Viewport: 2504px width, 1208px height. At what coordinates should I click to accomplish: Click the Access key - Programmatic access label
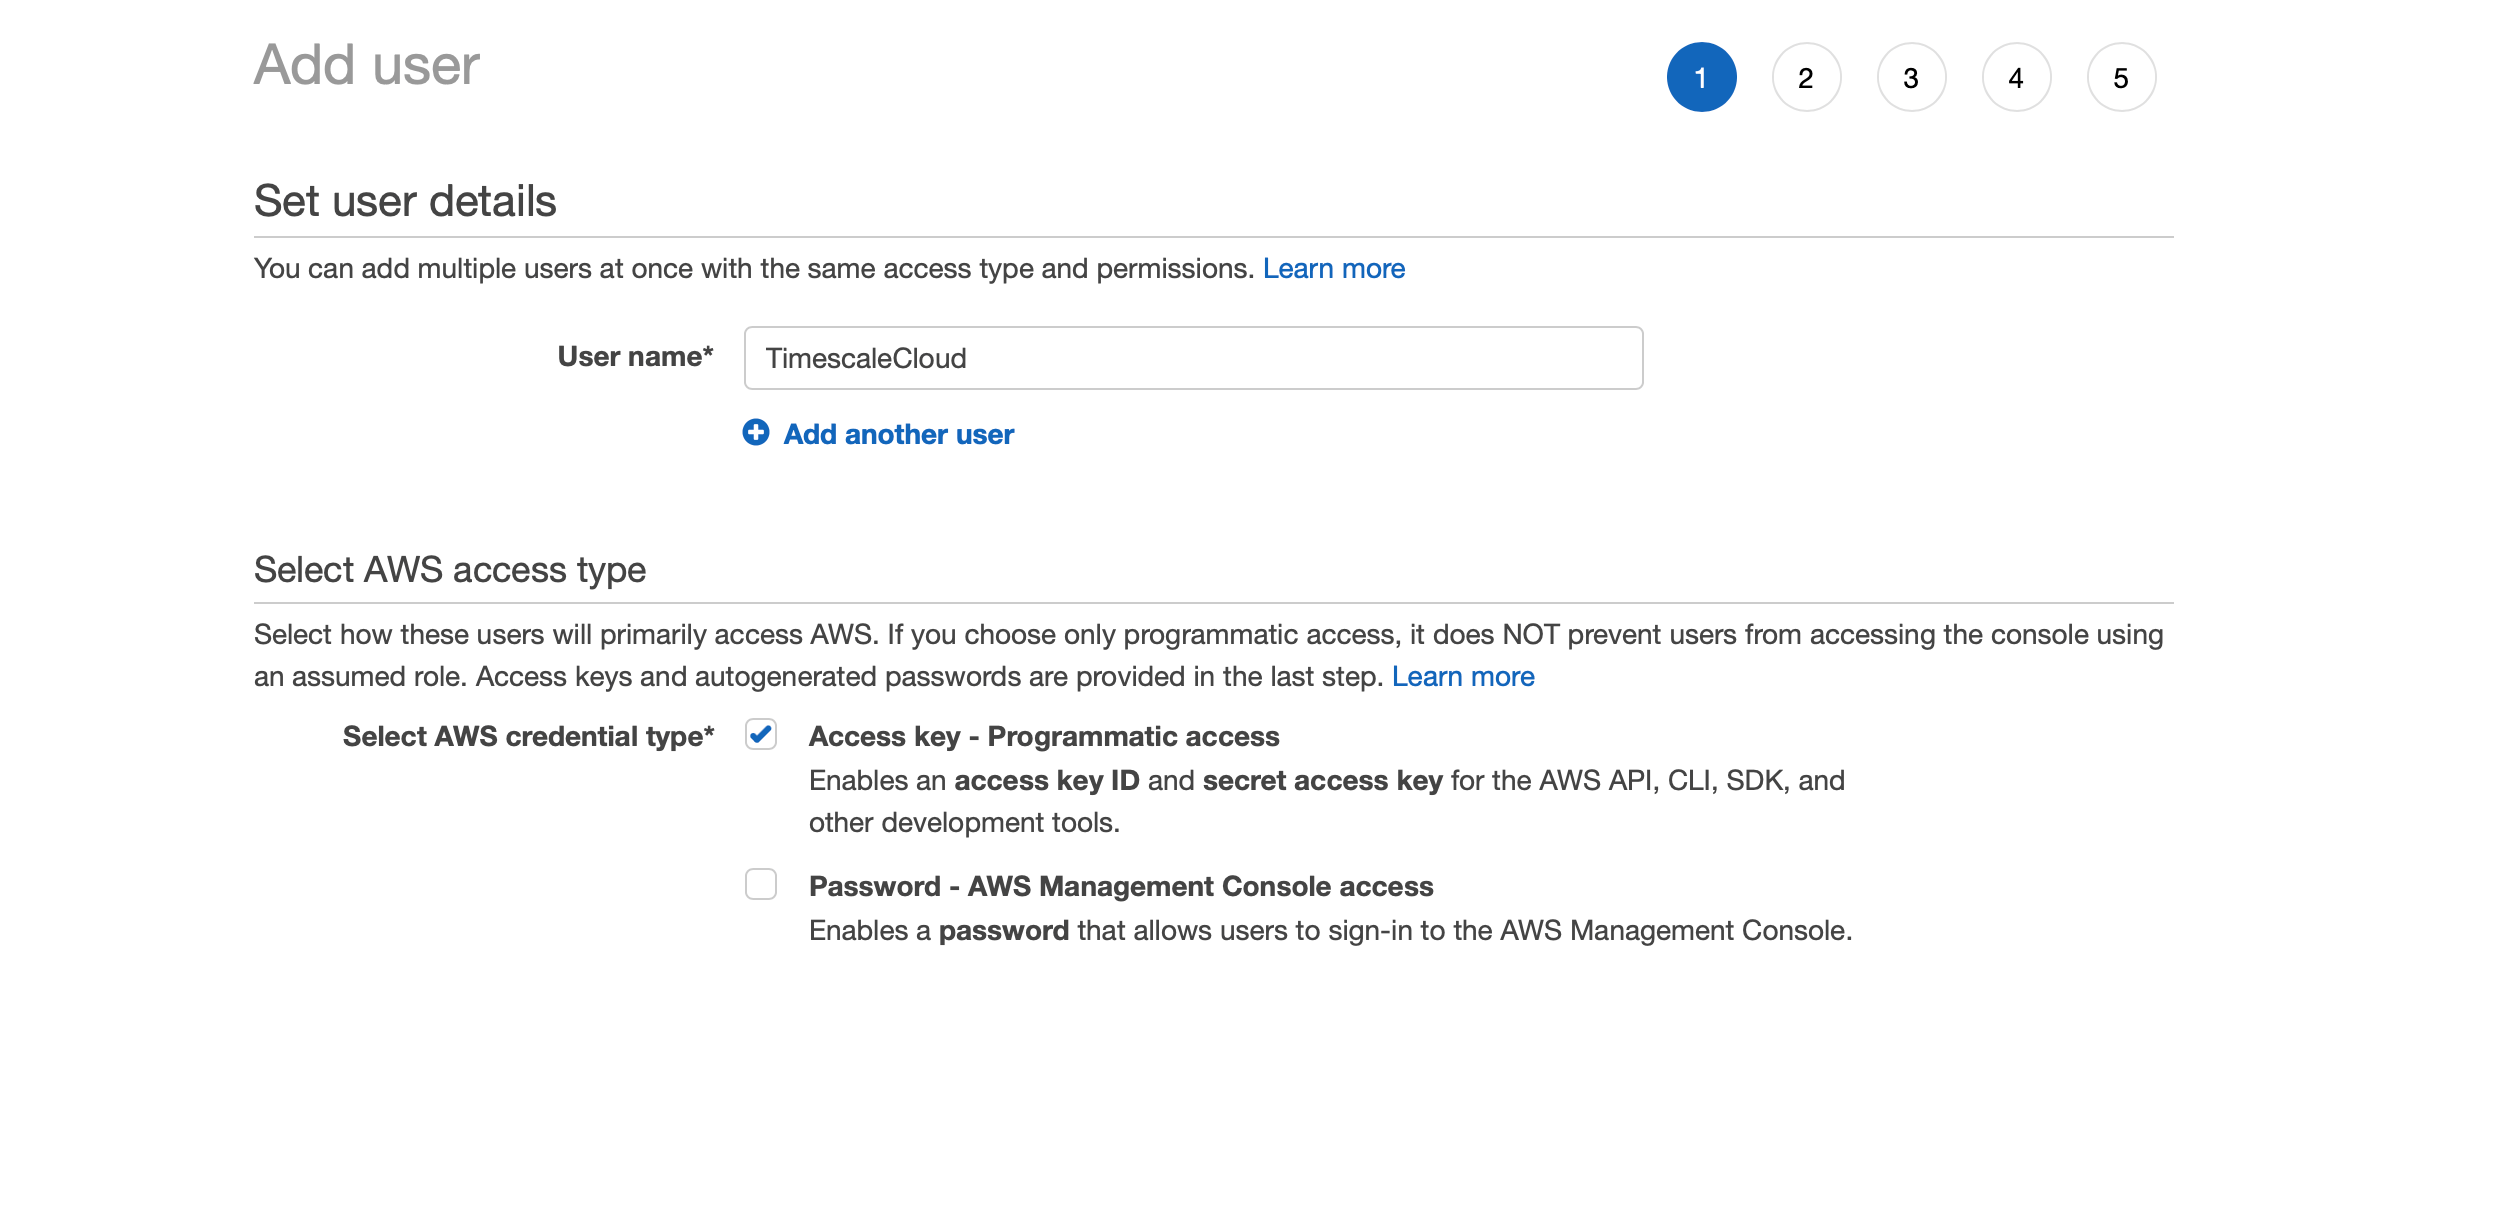(x=1043, y=736)
